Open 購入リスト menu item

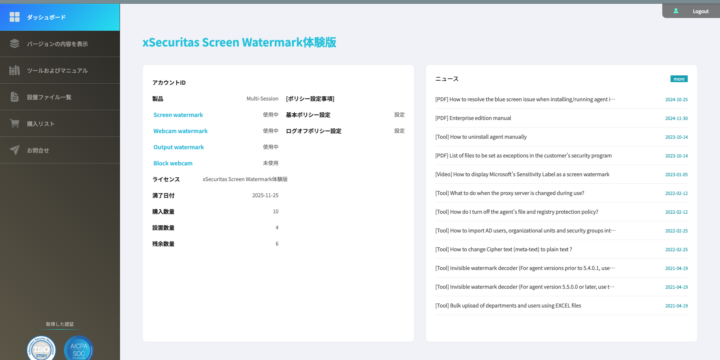[x=60, y=124]
